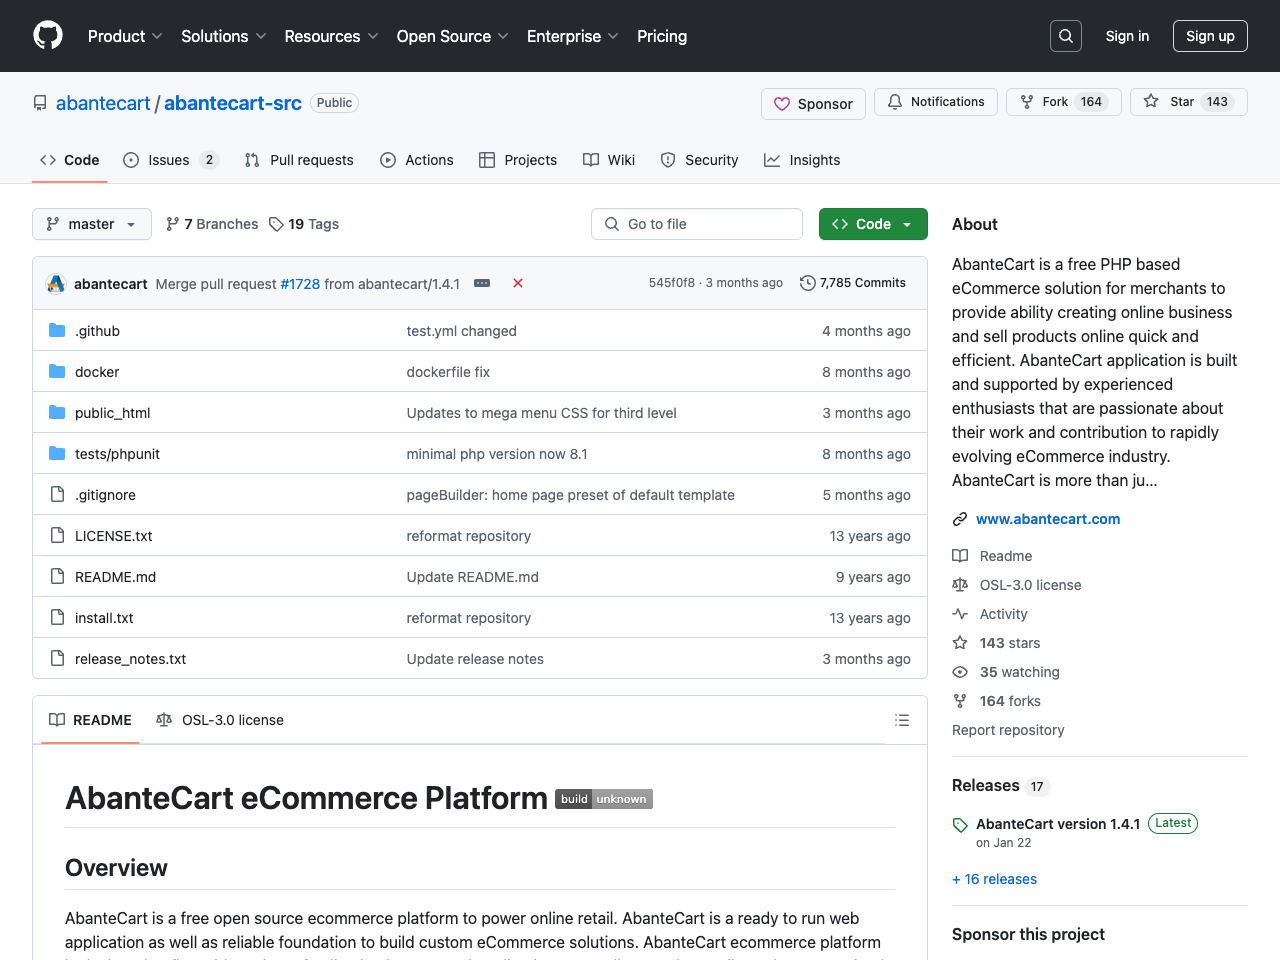The height and width of the screenshot is (960, 1280).
Task: Open the + 16 releases link
Action: pyautogui.click(x=994, y=879)
